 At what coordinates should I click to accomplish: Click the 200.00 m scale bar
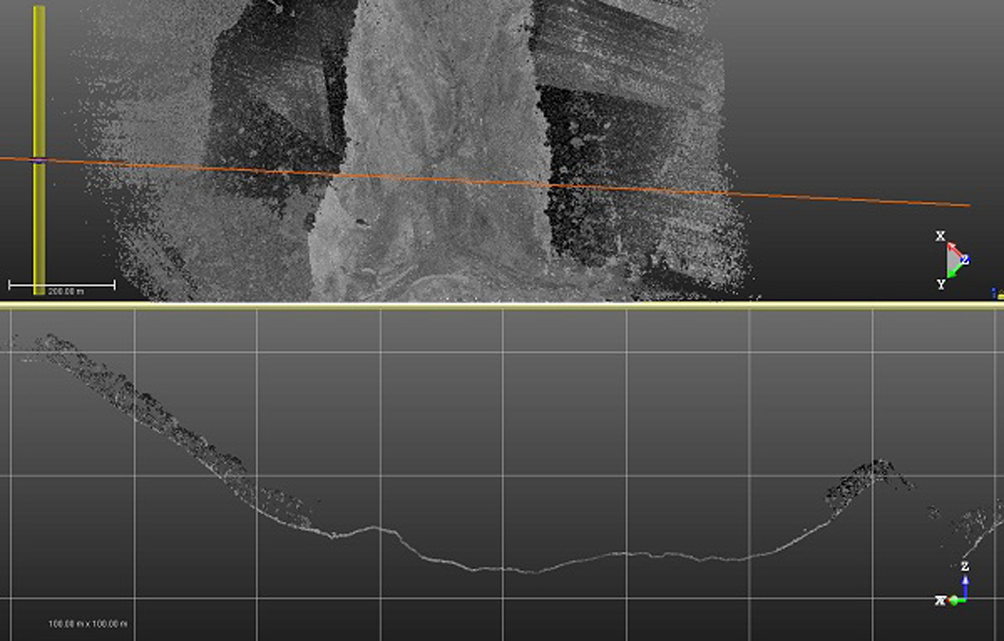(62, 286)
